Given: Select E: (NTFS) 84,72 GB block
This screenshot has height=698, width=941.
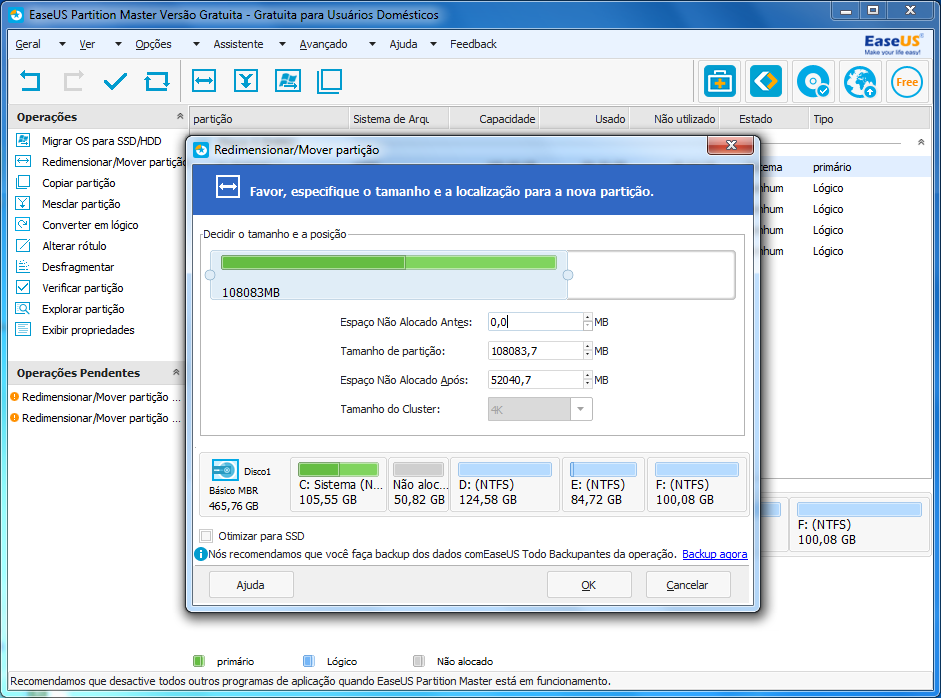Looking at the screenshot, I should pyautogui.click(x=603, y=485).
